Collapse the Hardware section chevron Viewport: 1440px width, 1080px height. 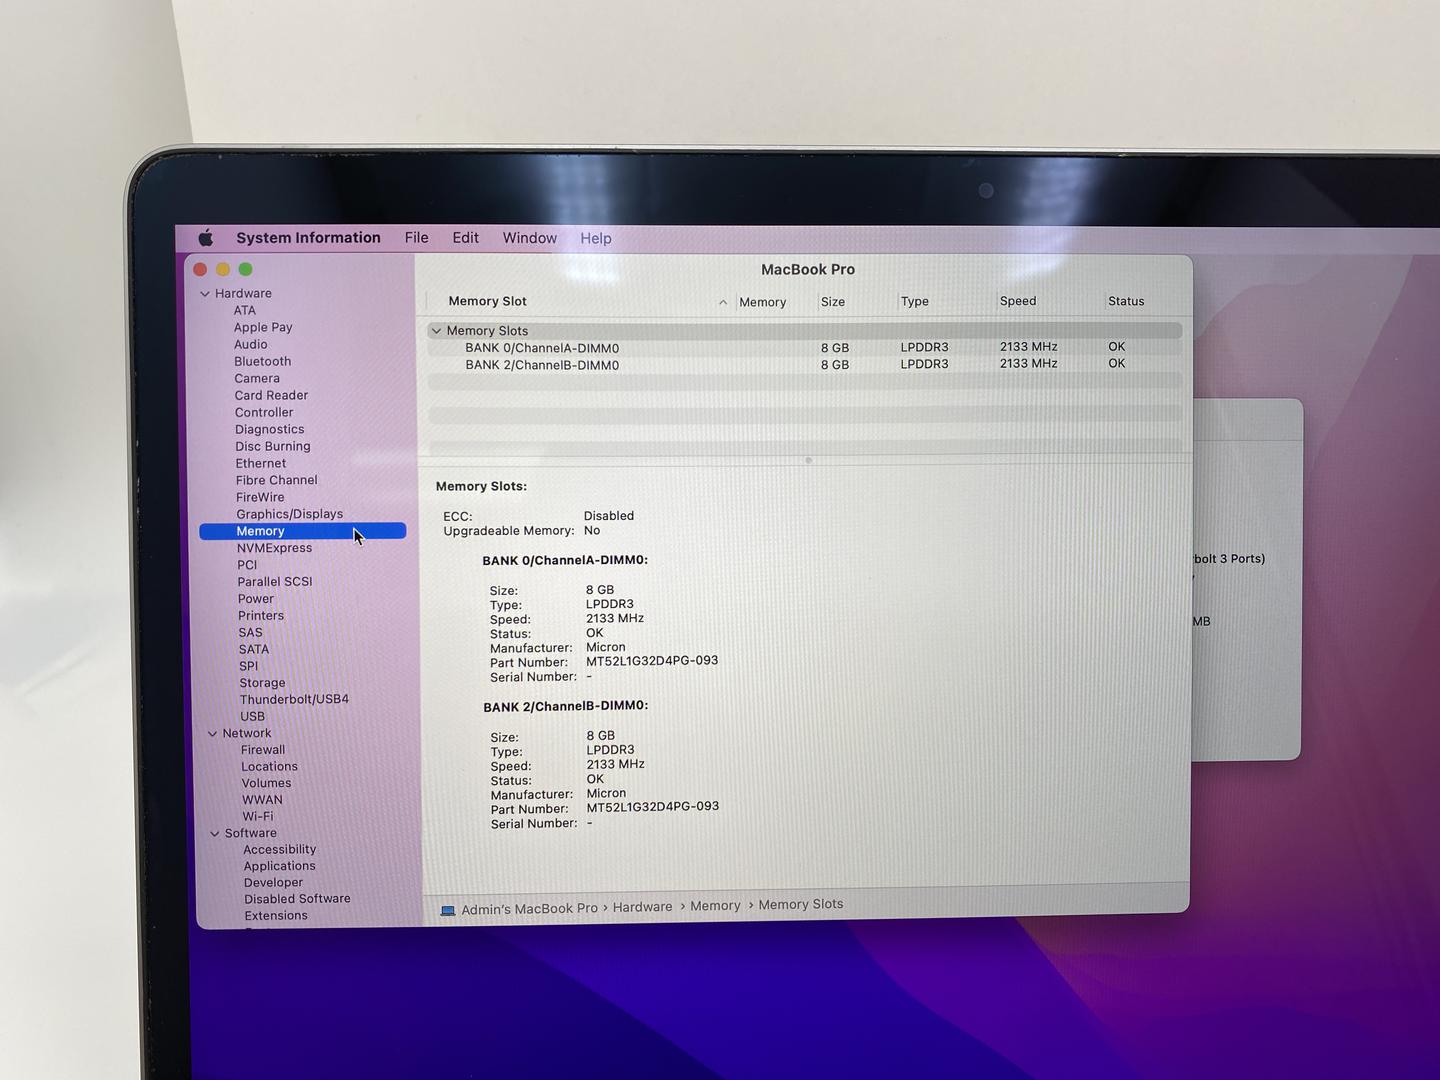pyautogui.click(x=205, y=294)
